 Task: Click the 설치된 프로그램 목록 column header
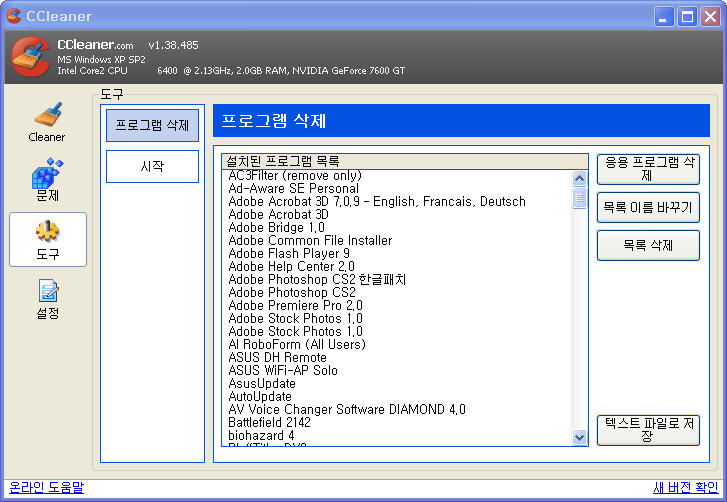tap(405, 161)
